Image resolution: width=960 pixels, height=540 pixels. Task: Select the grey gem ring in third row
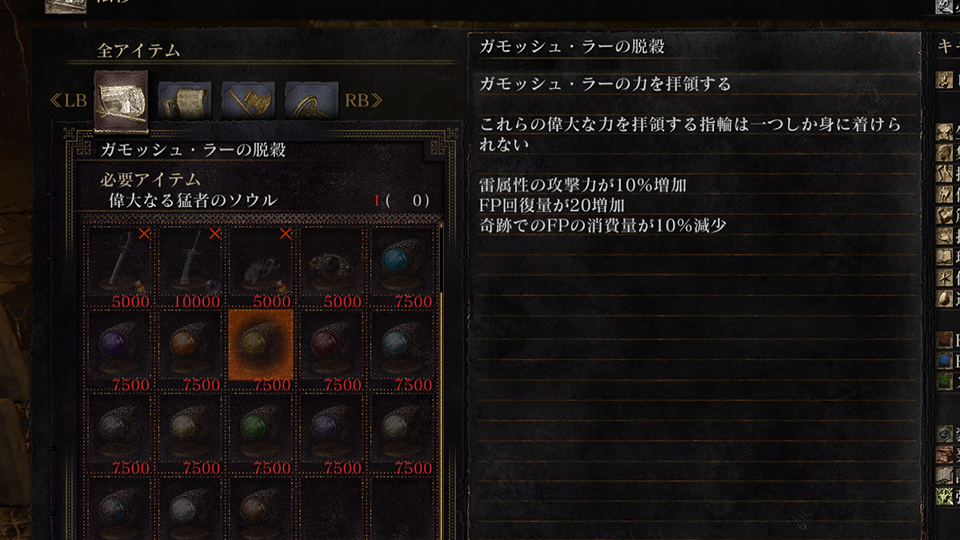tap(120, 433)
